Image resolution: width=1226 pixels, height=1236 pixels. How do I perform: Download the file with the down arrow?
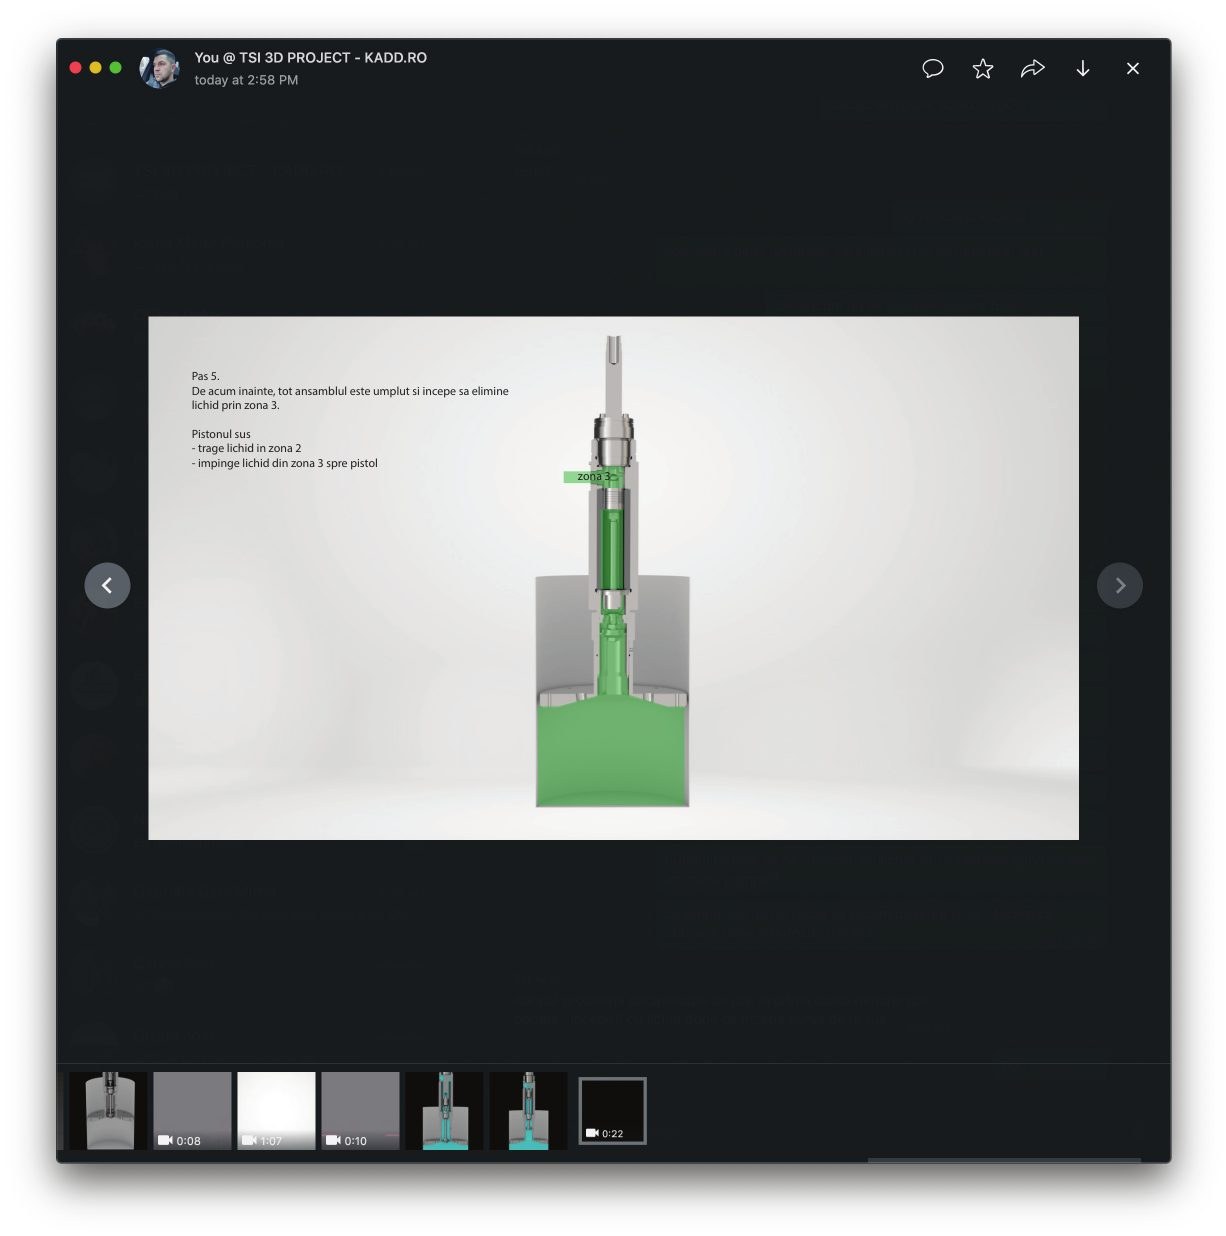[x=1082, y=68]
